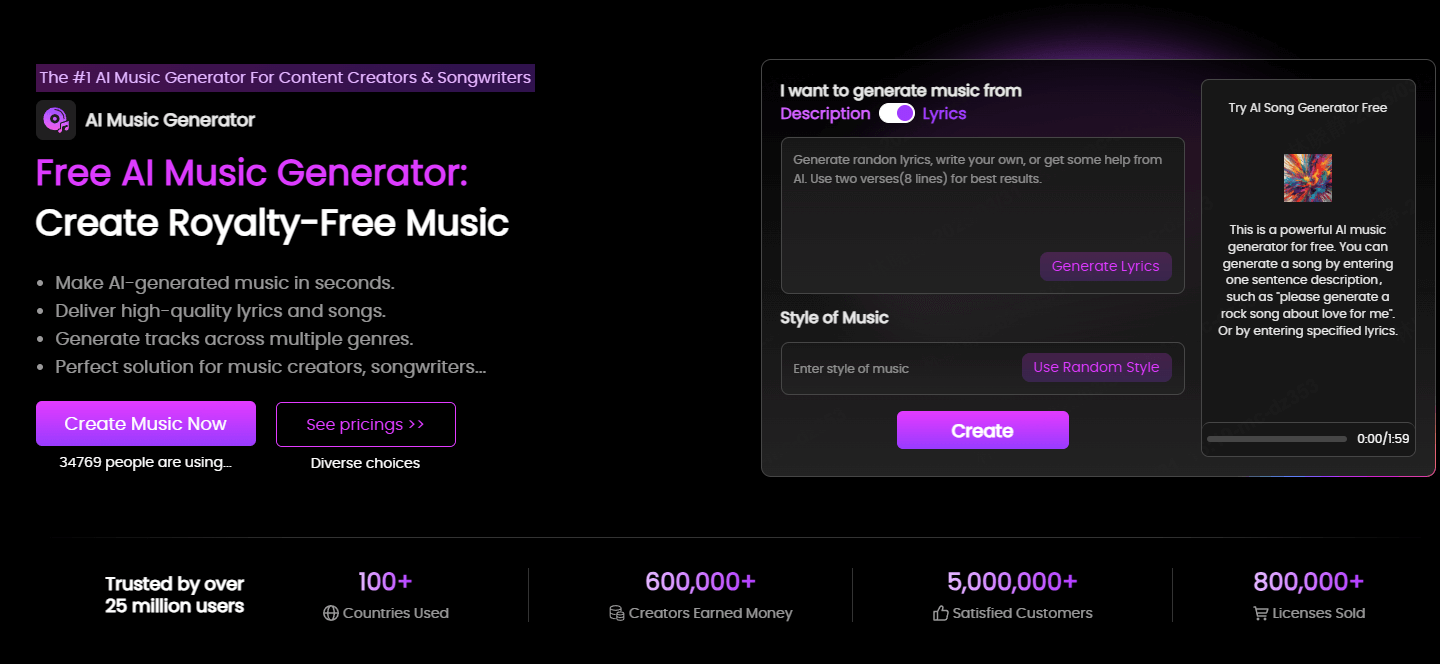This screenshot has height=664, width=1440.
Task: Click the globe icon beside Countries Used
Action: point(331,613)
